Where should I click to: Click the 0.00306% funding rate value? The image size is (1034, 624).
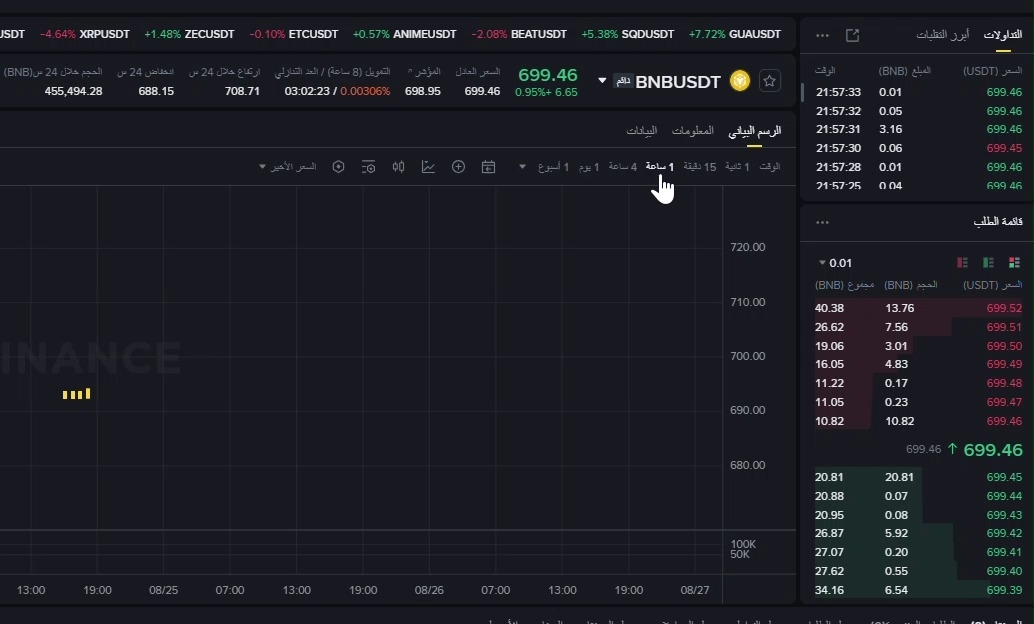(x=365, y=91)
